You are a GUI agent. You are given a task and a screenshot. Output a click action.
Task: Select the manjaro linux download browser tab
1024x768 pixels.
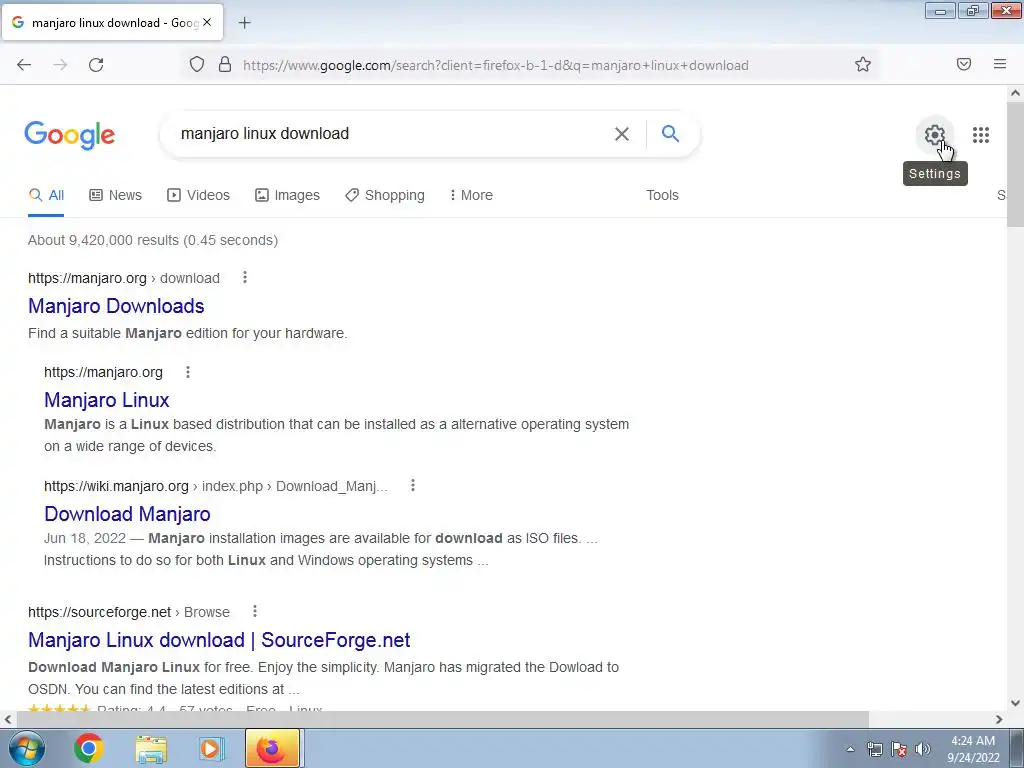tap(112, 22)
